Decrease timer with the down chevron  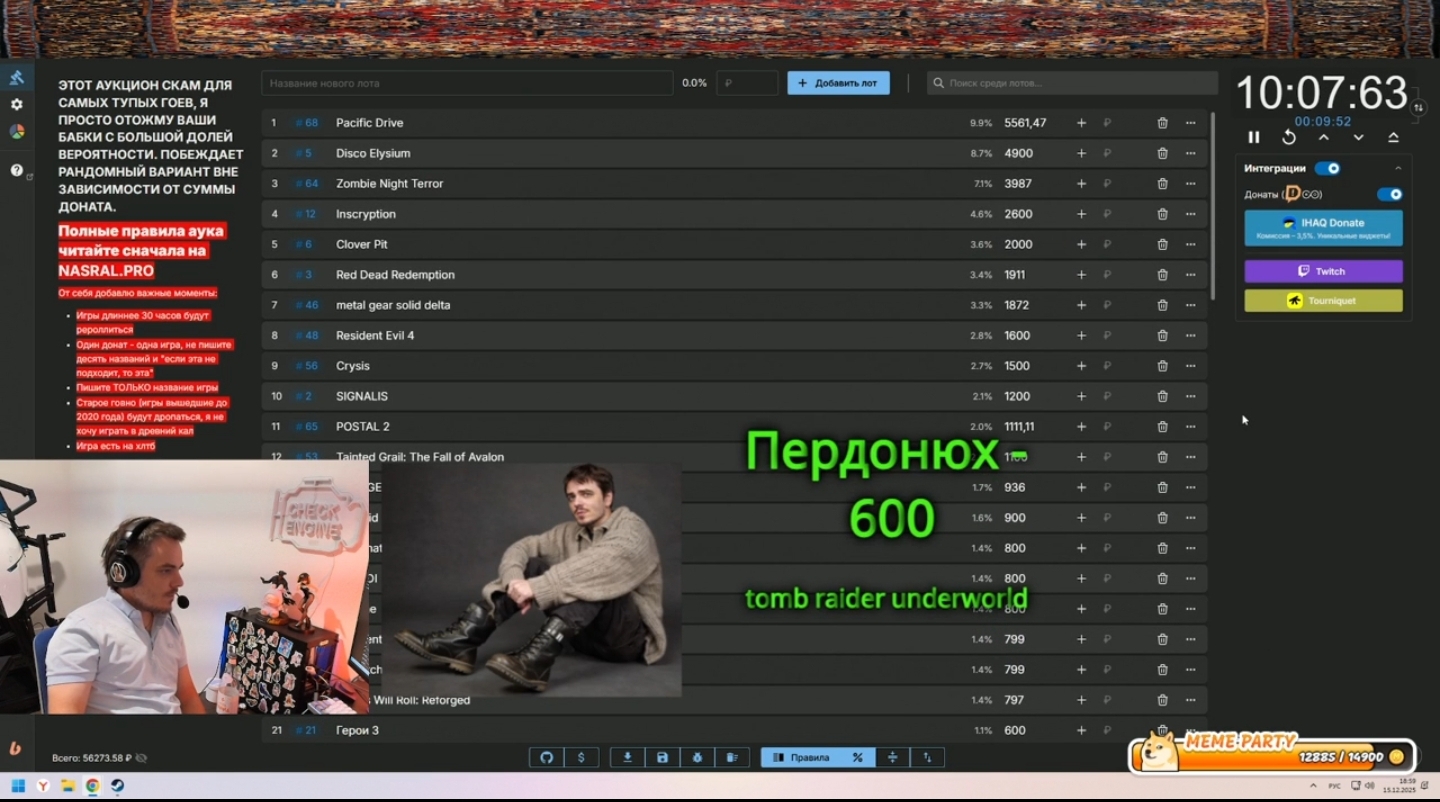pyautogui.click(x=1358, y=137)
